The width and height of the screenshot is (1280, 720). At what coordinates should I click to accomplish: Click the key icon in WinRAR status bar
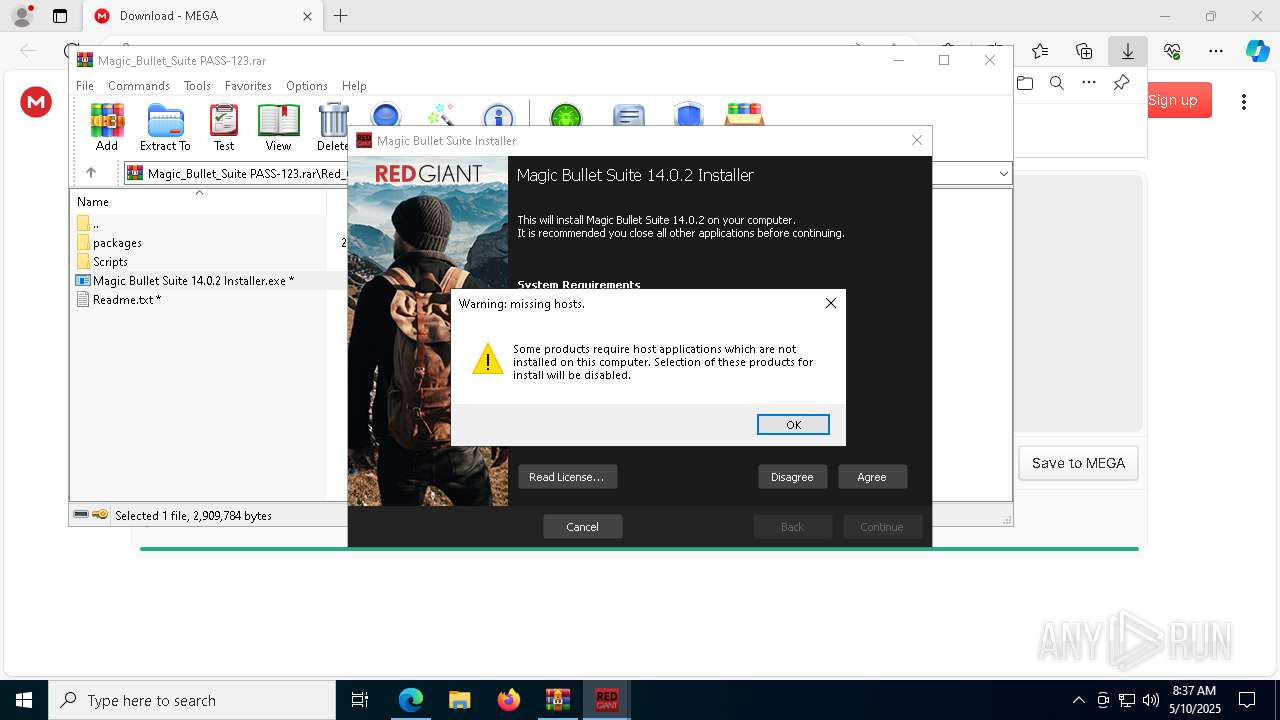tap(100, 515)
